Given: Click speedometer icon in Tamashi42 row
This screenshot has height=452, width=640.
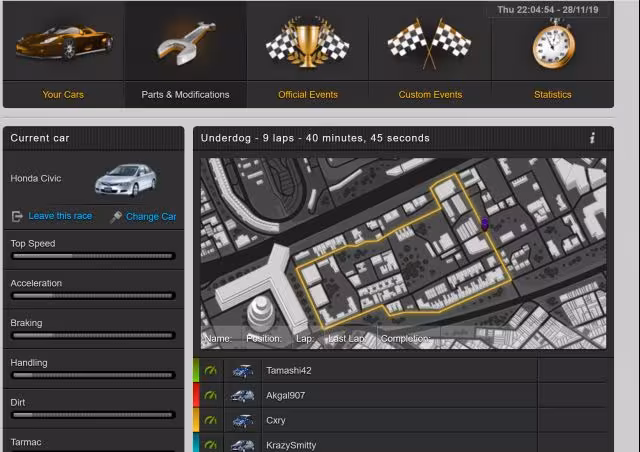Looking at the screenshot, I should [x=211, y=371].
